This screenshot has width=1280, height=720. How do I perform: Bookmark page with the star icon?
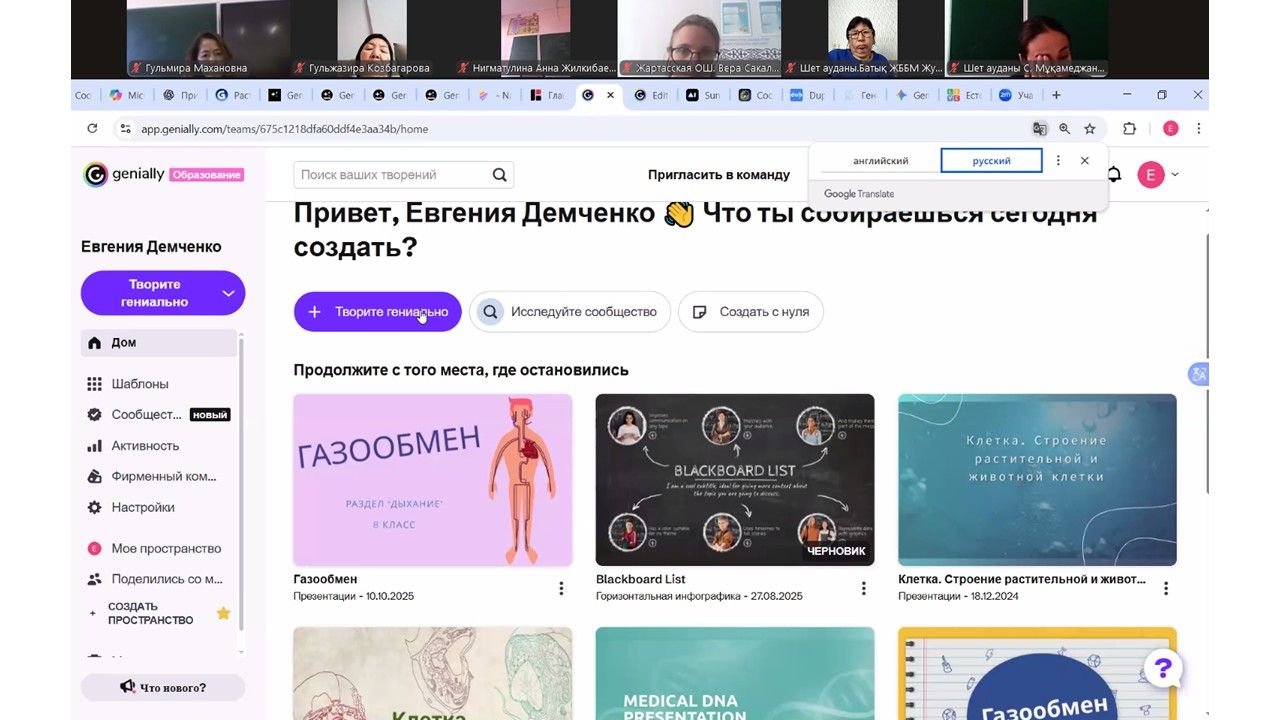click(1090, 129)
